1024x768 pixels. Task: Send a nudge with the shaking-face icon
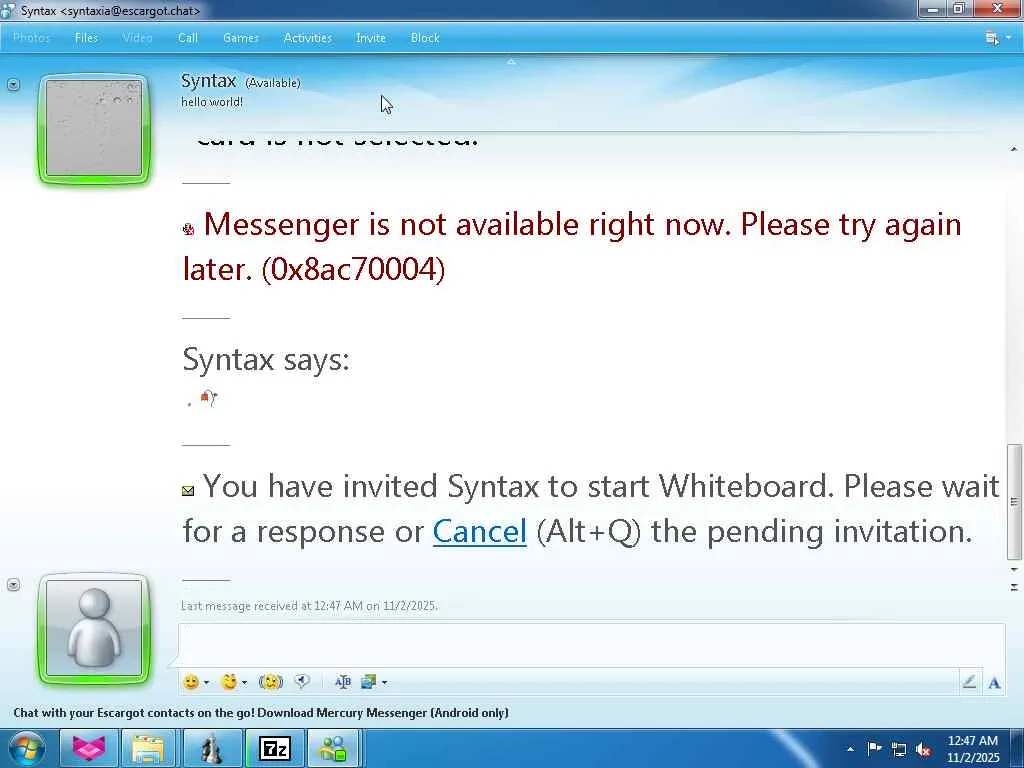[x=270, y=682]
